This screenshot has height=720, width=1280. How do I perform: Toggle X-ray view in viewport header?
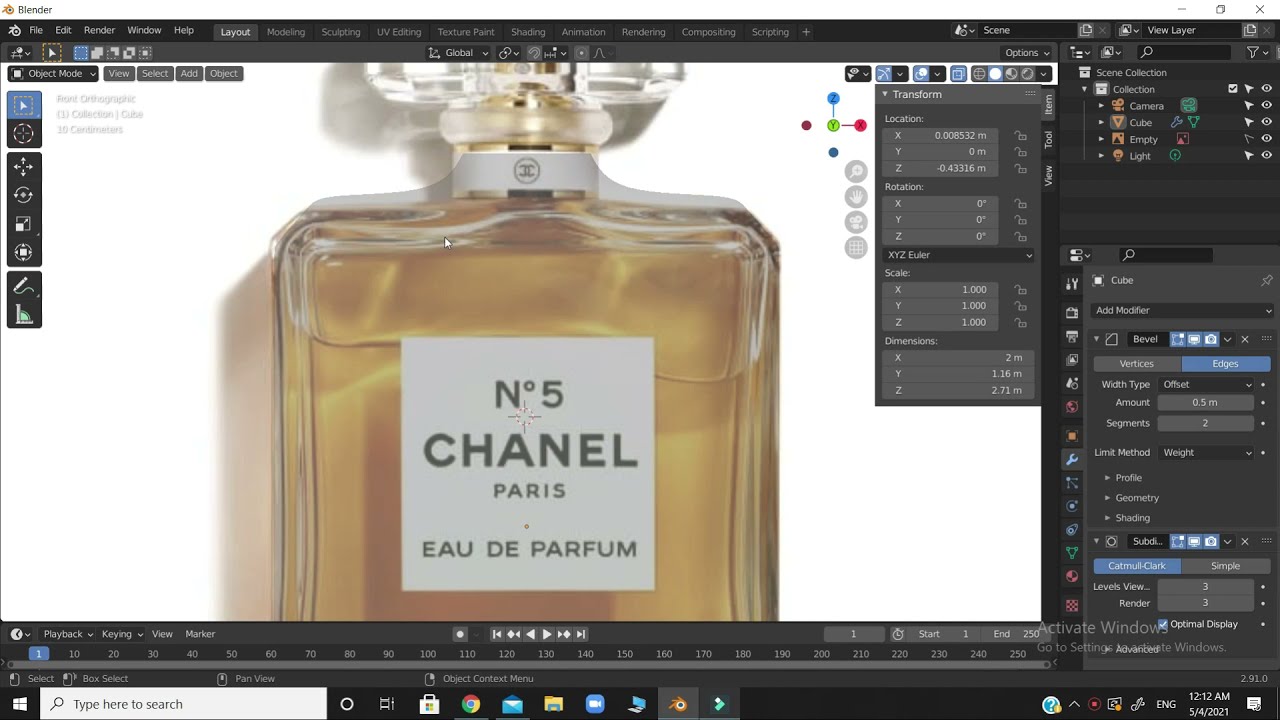pyautogui.click(x=958, y=73)
